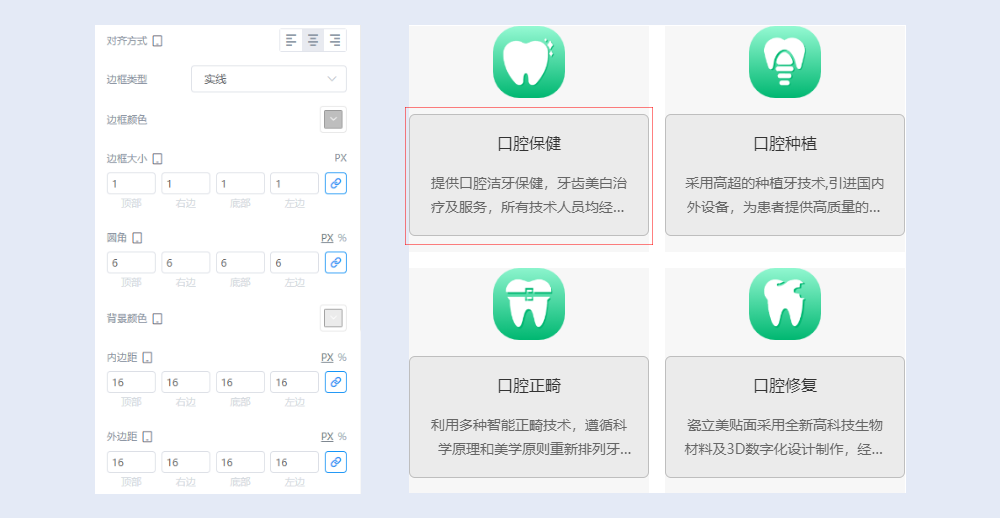This screenshot has height=518, width=1000.
Task: Switch 圆角 unit to percent
Action: [342, 238]
